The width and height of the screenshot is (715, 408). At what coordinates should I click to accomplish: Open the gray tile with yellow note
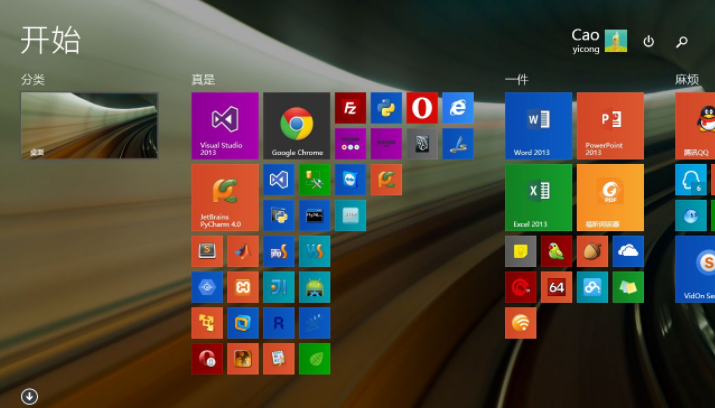(x=521, y=251)
